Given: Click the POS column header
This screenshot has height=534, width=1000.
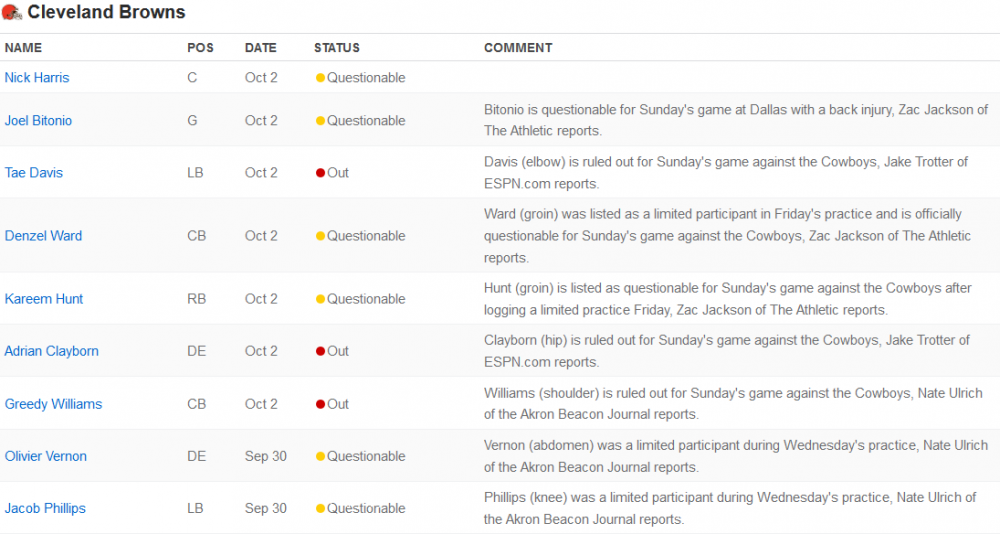Looking at the screenshot, I should point(200,48).
